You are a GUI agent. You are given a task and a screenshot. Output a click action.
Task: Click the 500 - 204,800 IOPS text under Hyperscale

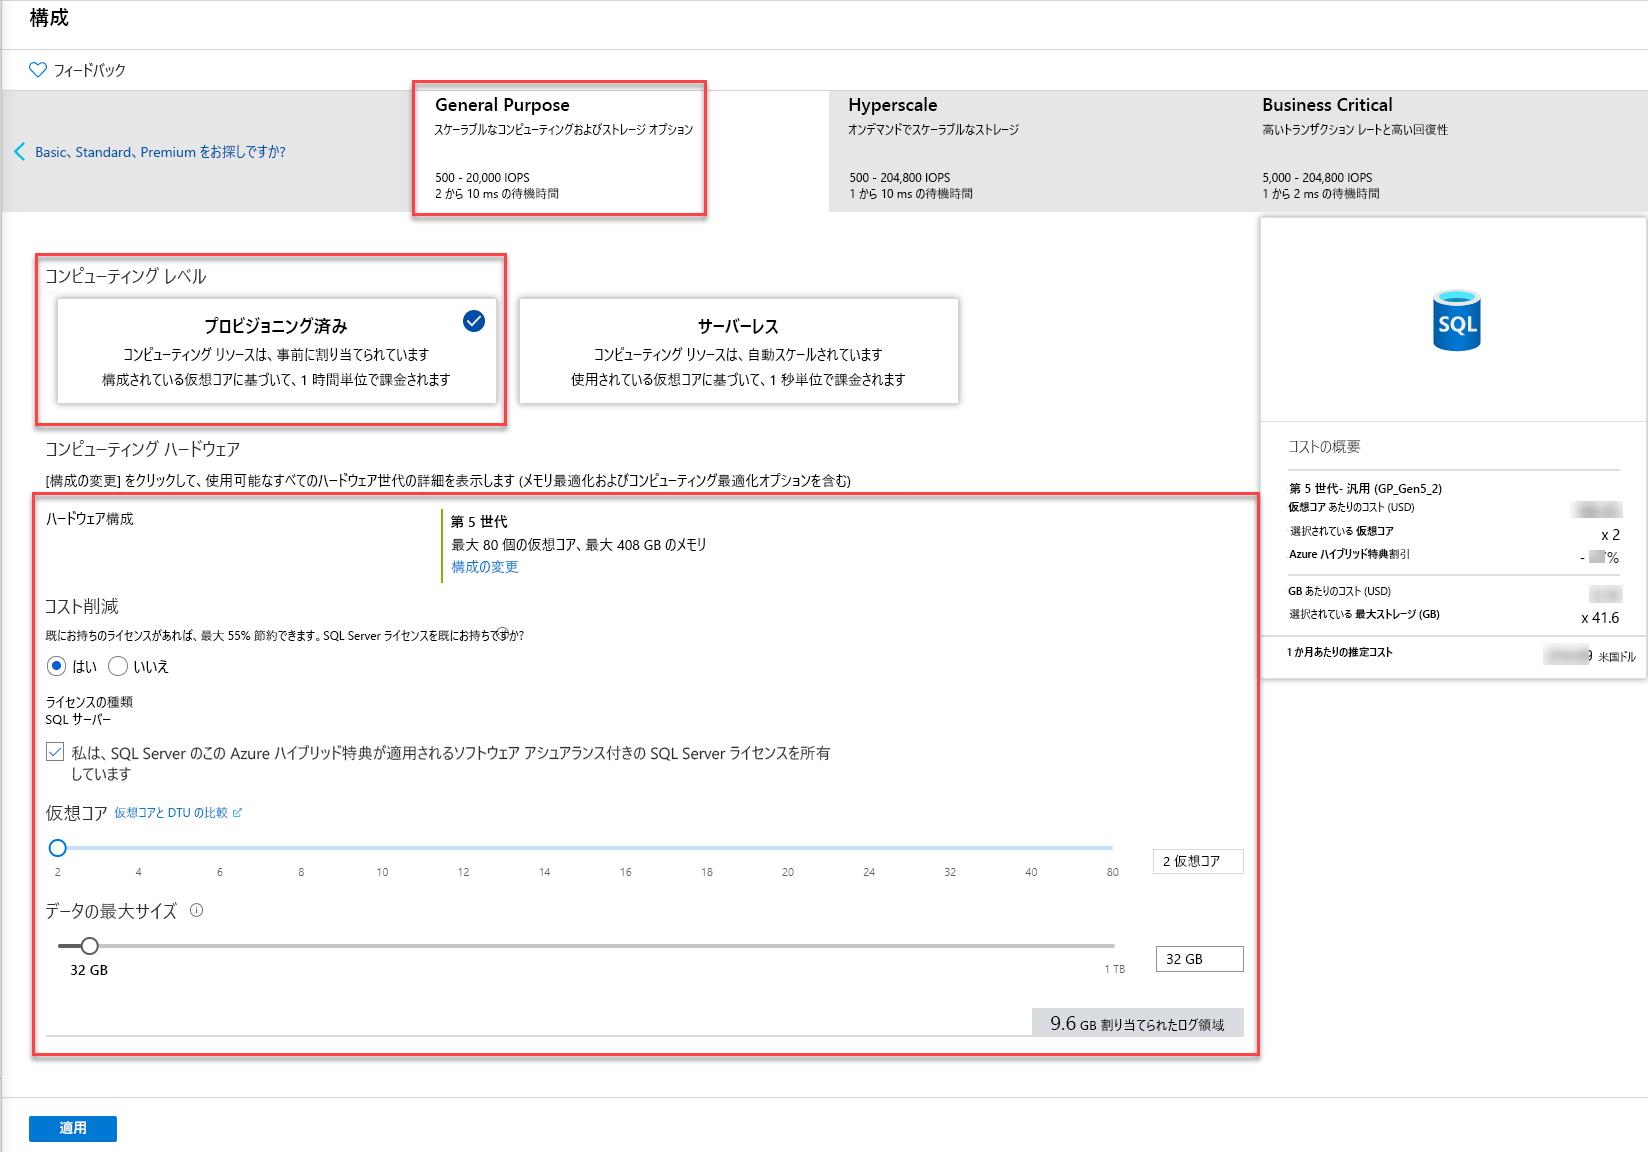[x=900, y=178]
